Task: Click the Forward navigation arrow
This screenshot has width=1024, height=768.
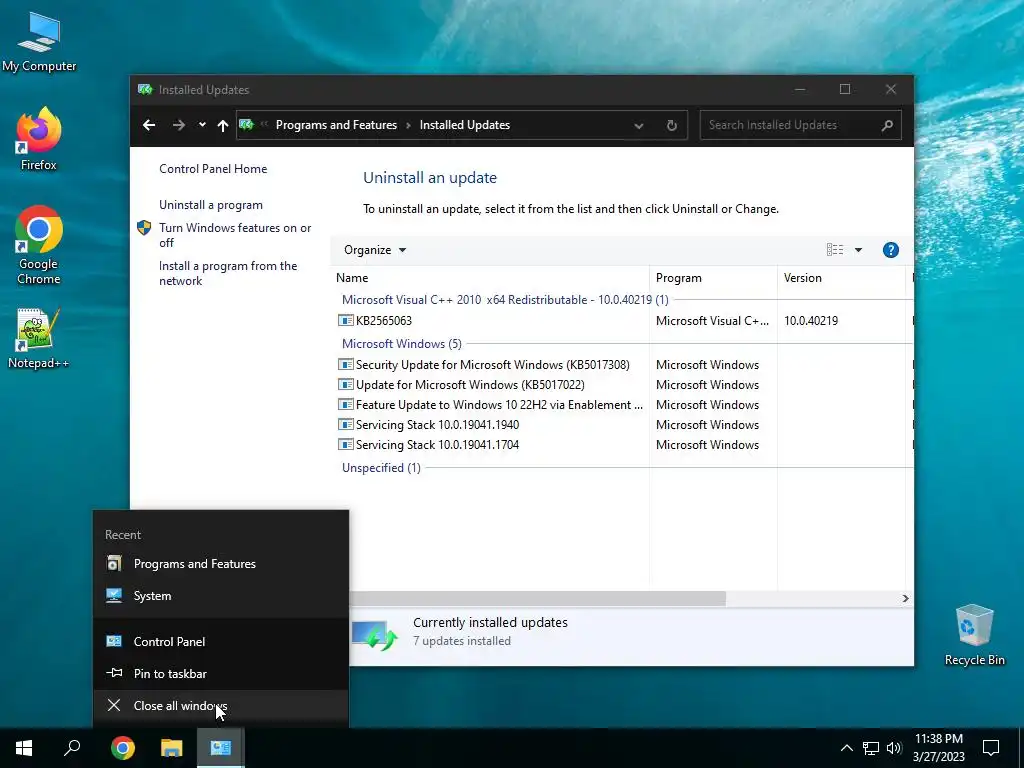Action: coord(178,125)
